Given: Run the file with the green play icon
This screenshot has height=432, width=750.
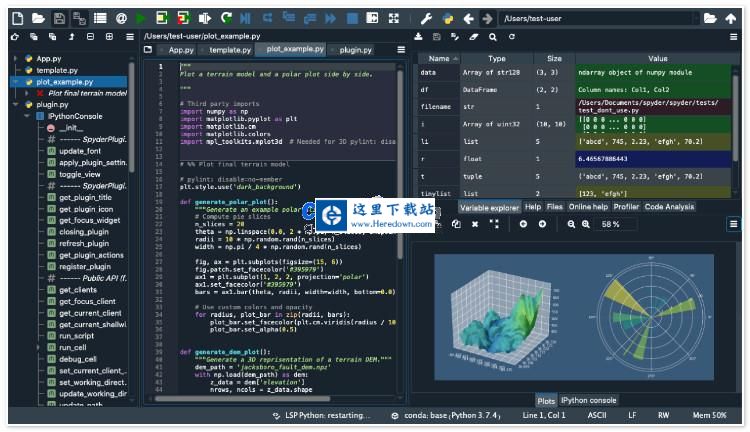Looking at the screenshot, I should (x=141, y=18).
